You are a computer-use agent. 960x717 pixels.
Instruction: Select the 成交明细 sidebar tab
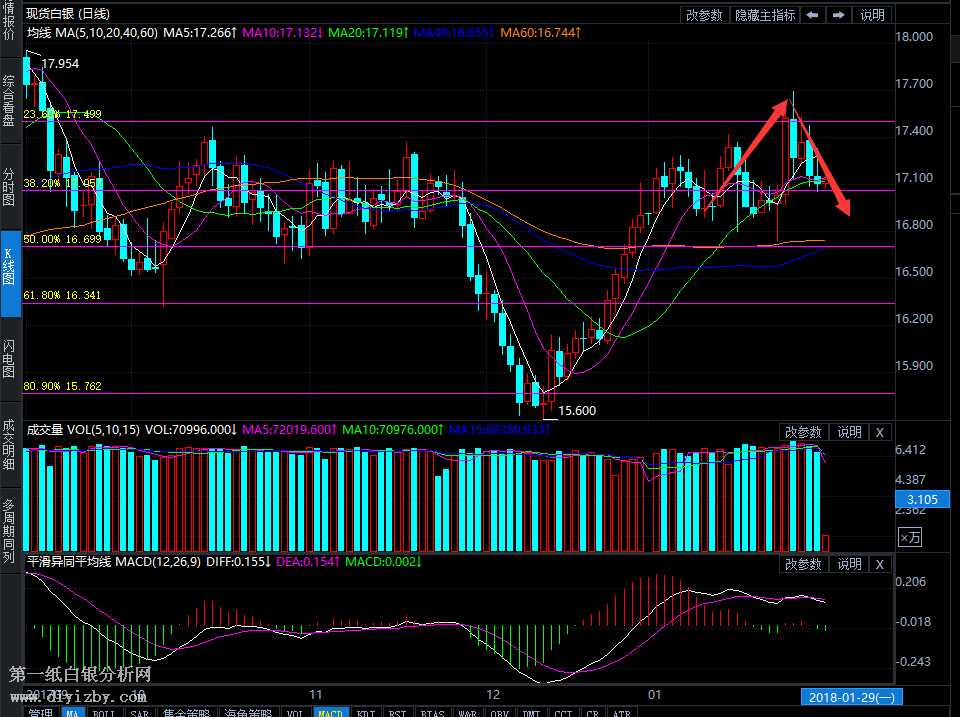(9, 444)
